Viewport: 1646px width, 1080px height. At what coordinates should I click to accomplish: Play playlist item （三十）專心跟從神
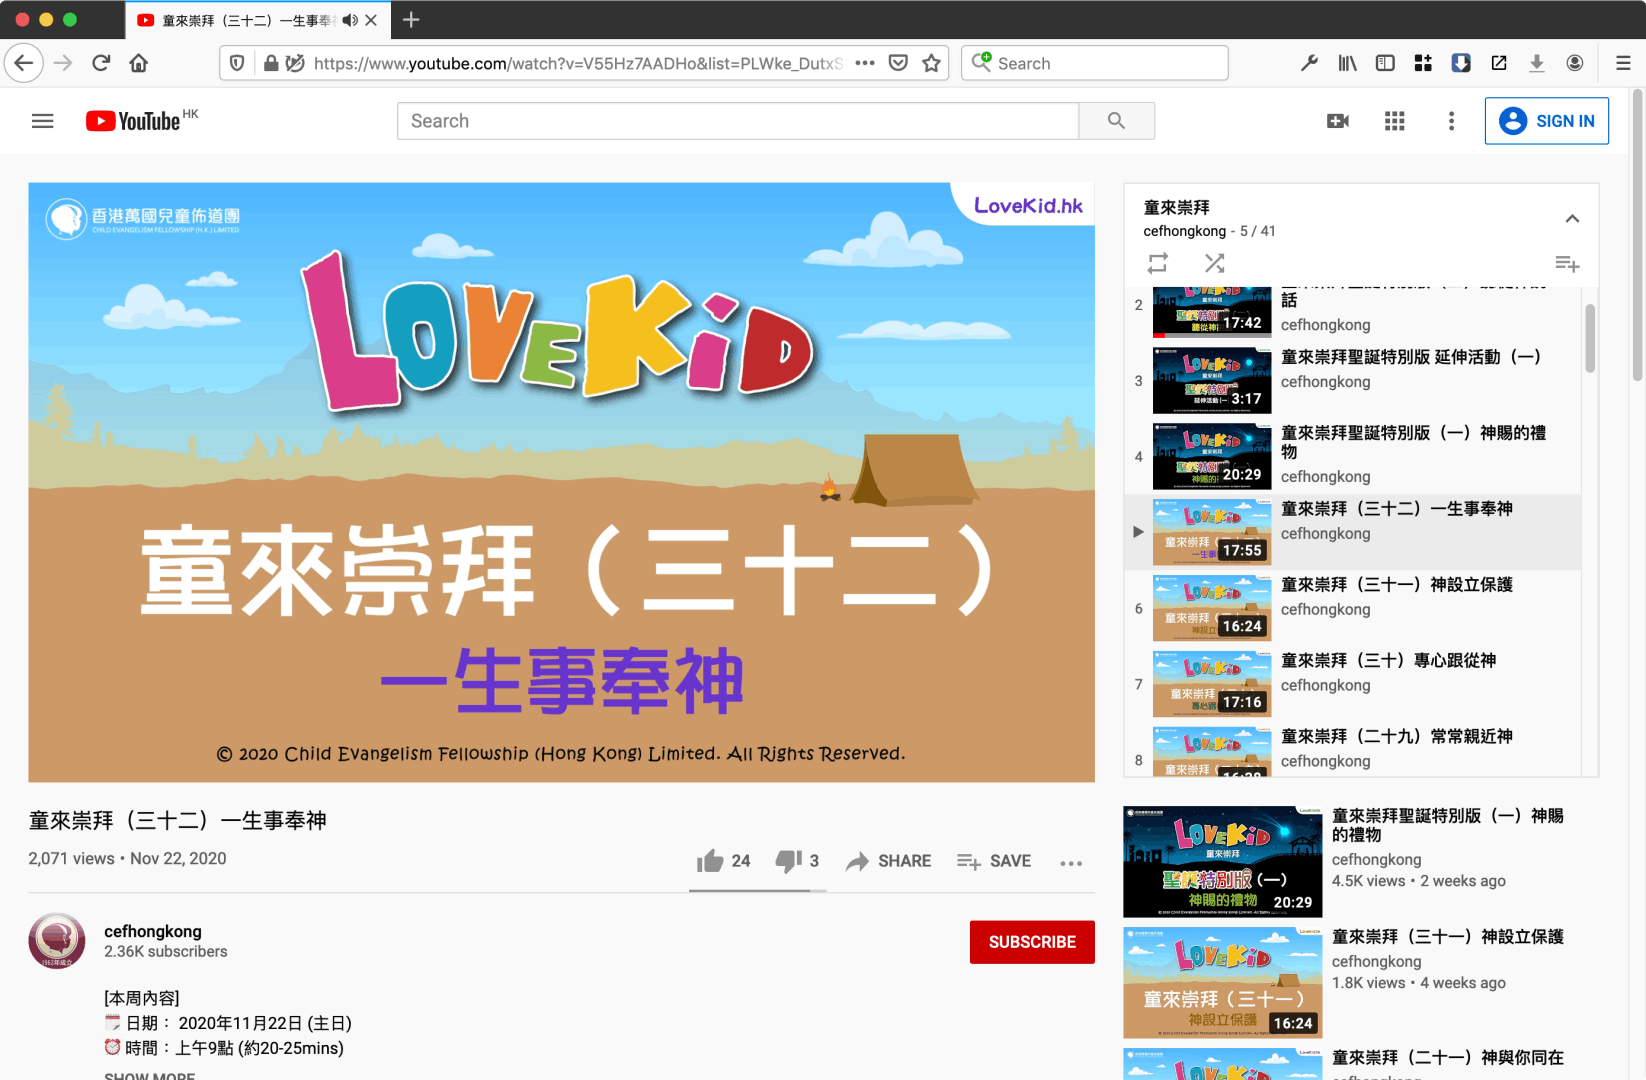point(1352,685)
